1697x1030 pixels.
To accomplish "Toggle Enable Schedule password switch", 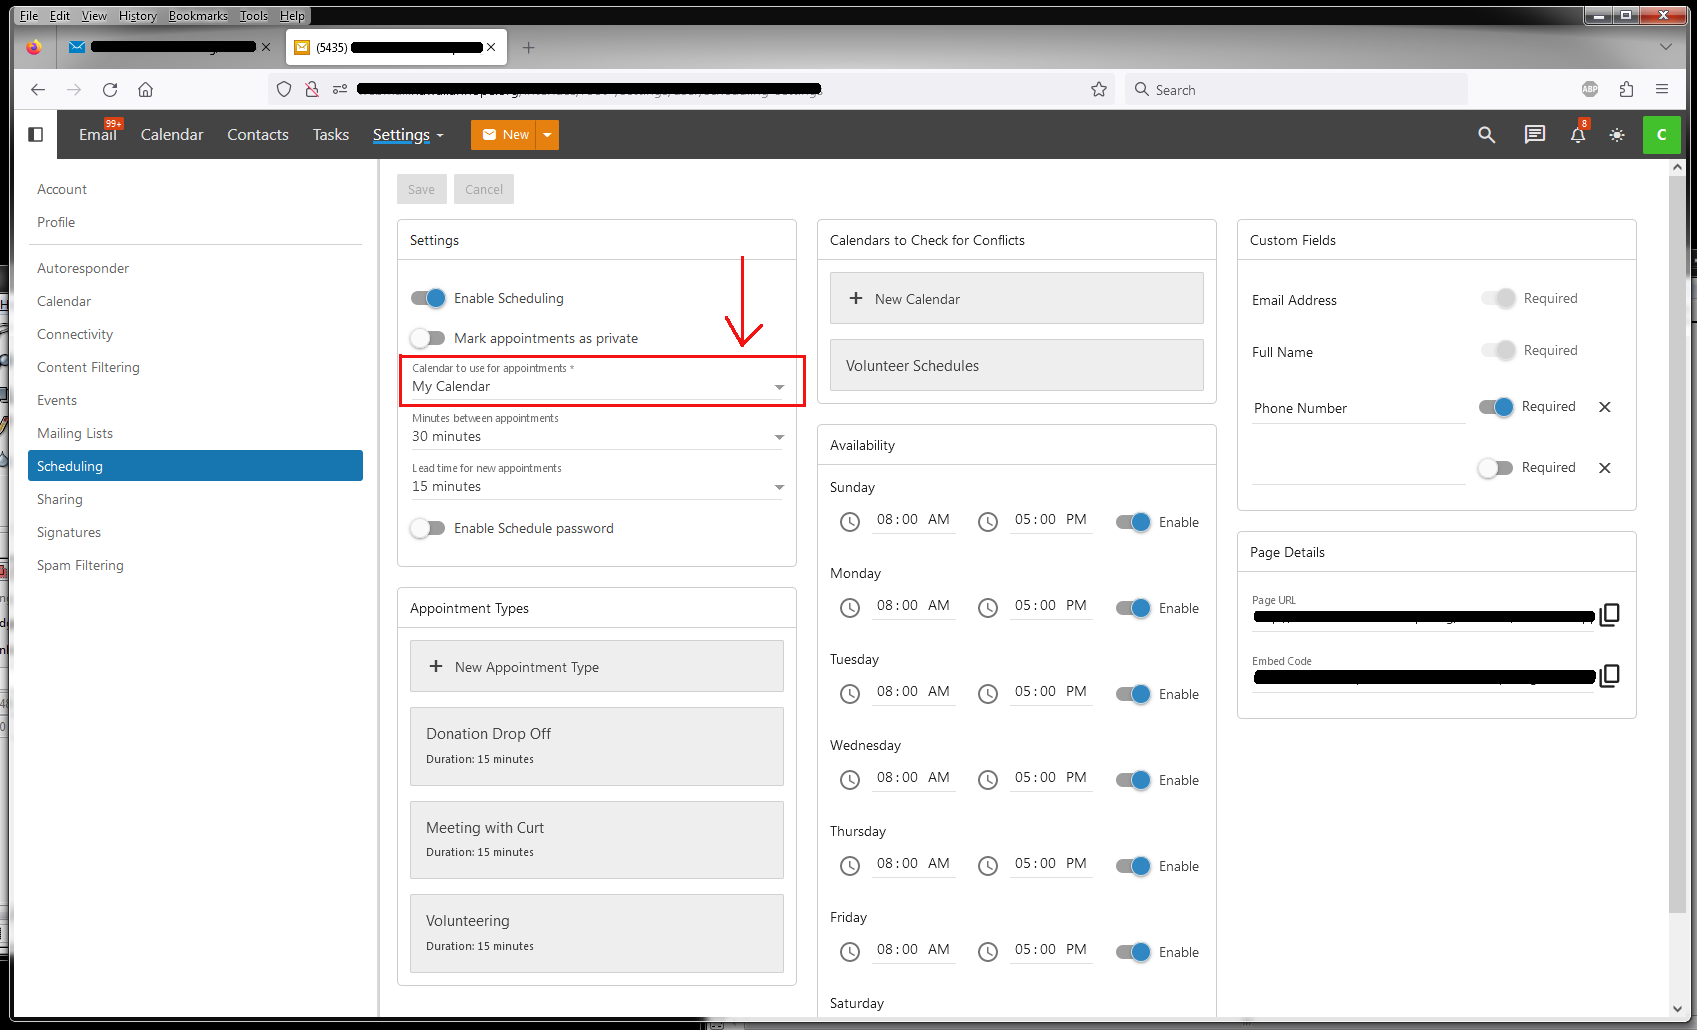I will [428, 528].
